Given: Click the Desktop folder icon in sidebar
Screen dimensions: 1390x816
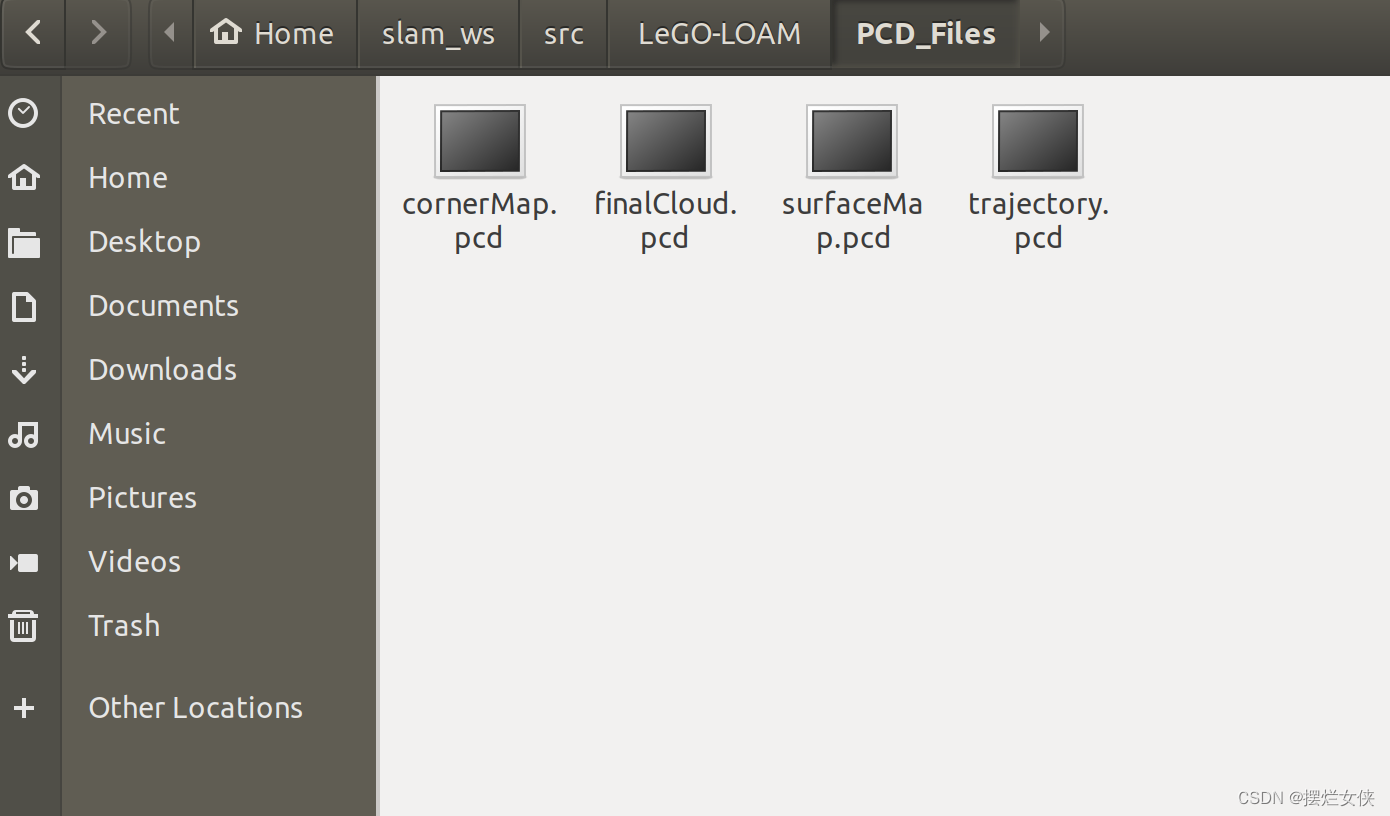Looking at the screenshot, I should (23, 242).
